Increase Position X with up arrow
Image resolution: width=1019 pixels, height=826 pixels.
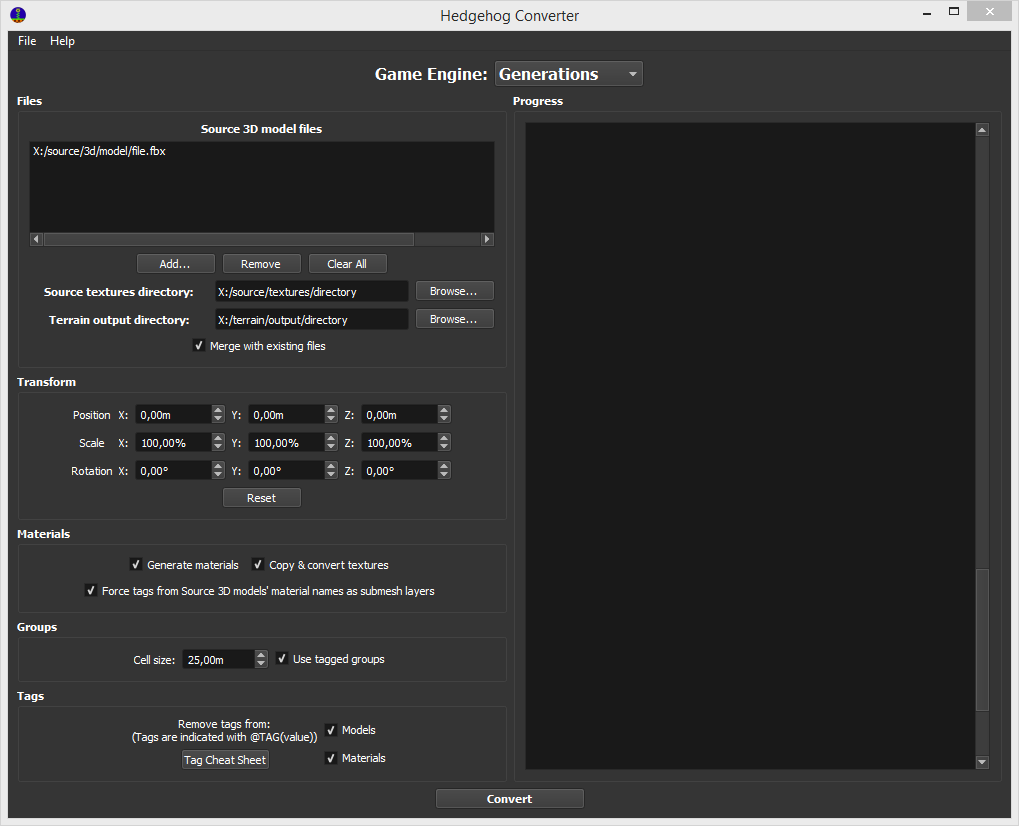218,410
